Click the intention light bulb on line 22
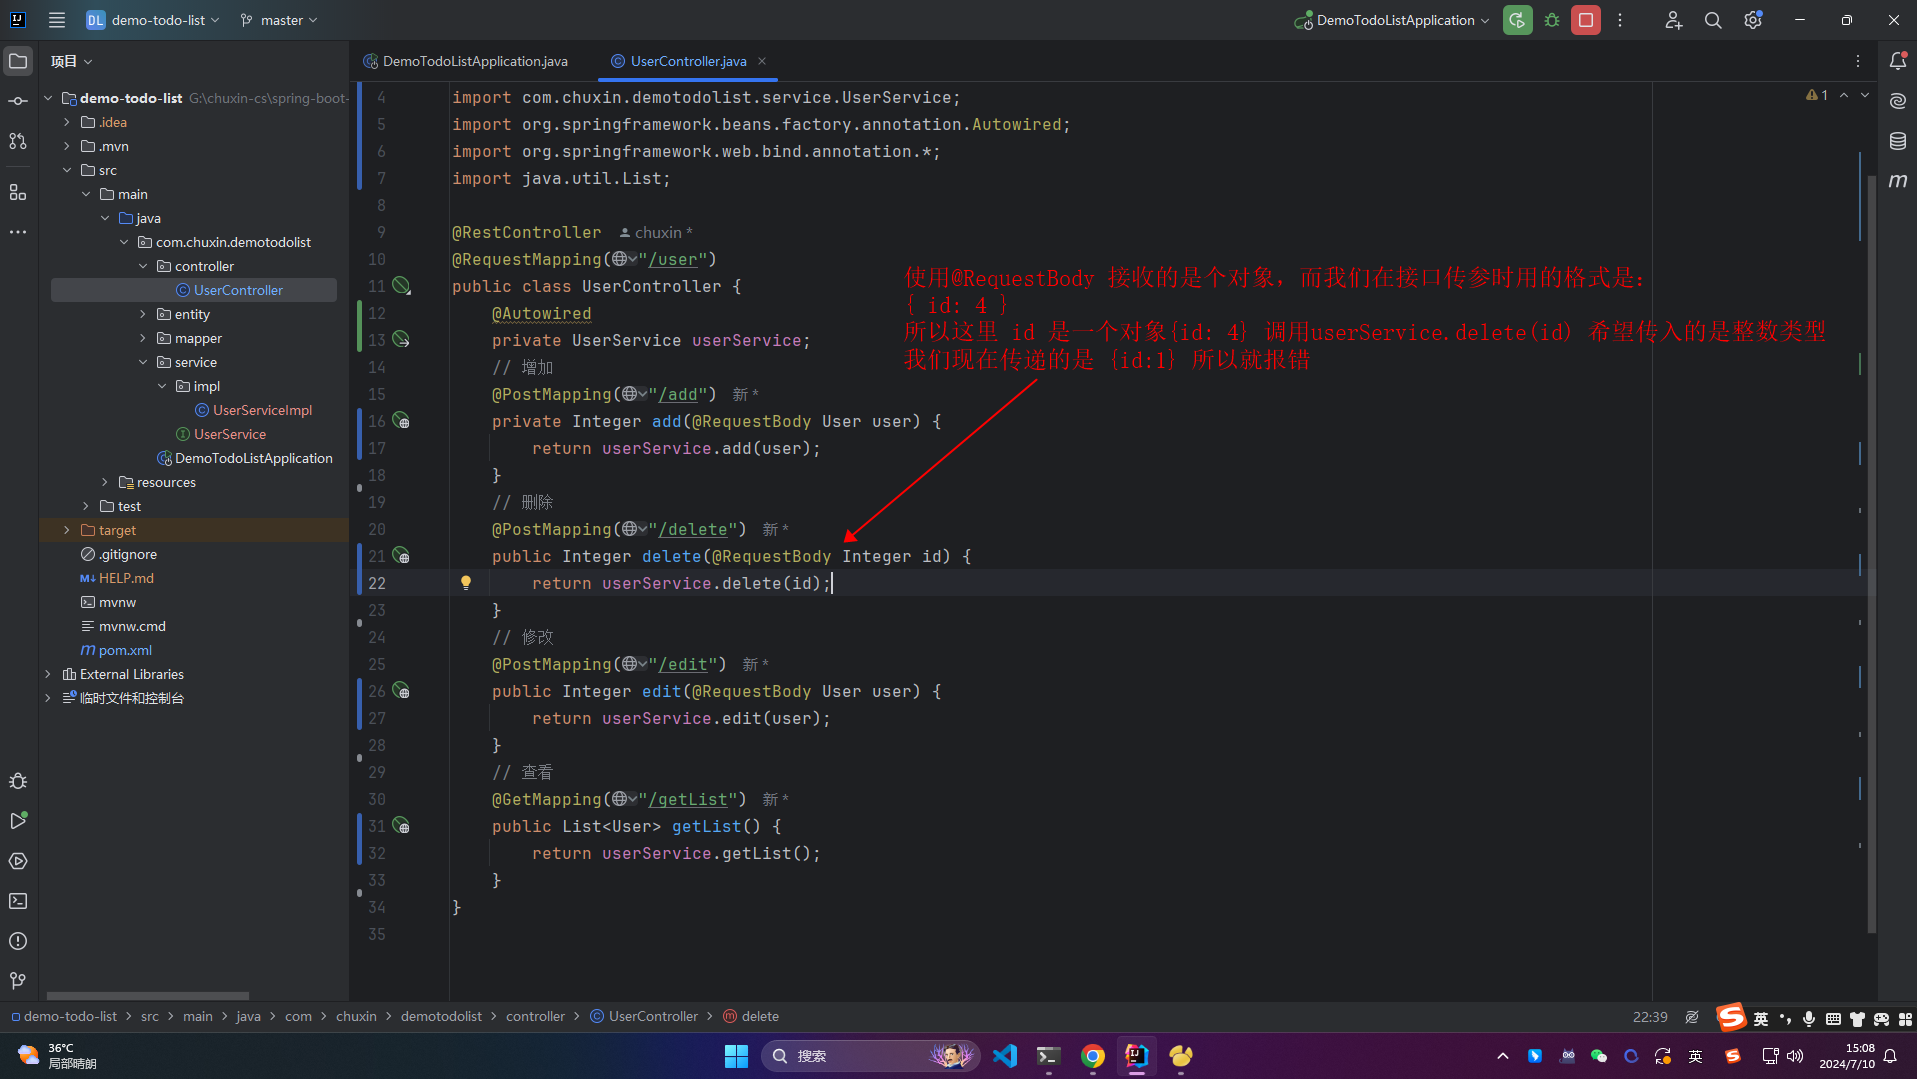This screenshot has width=1917, height=1079. point(465,582)
